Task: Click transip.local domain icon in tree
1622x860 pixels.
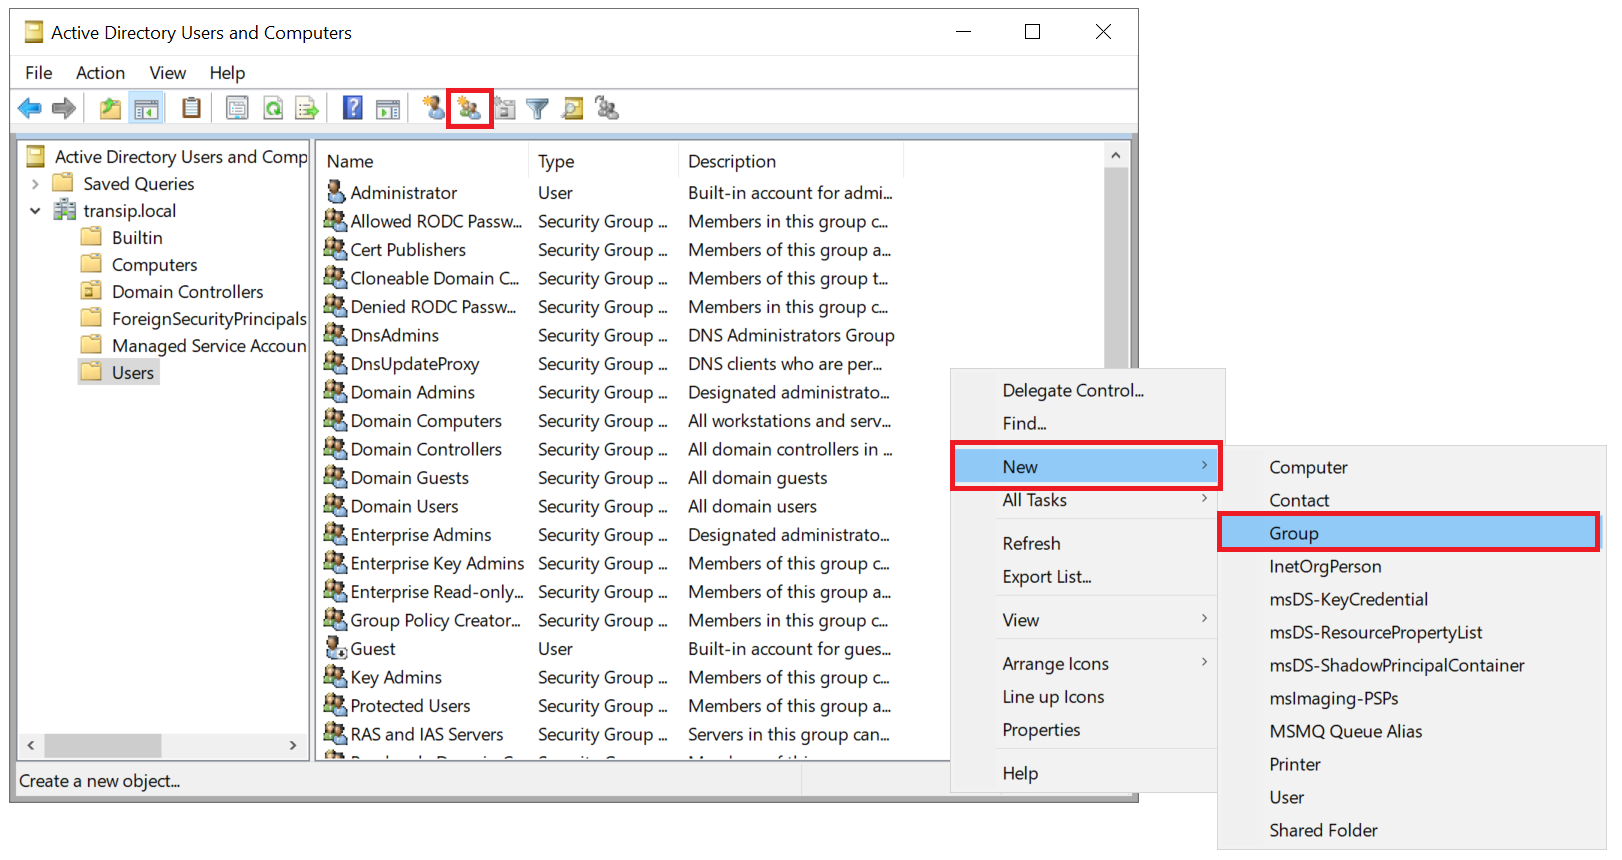Action: coord(65,210)
